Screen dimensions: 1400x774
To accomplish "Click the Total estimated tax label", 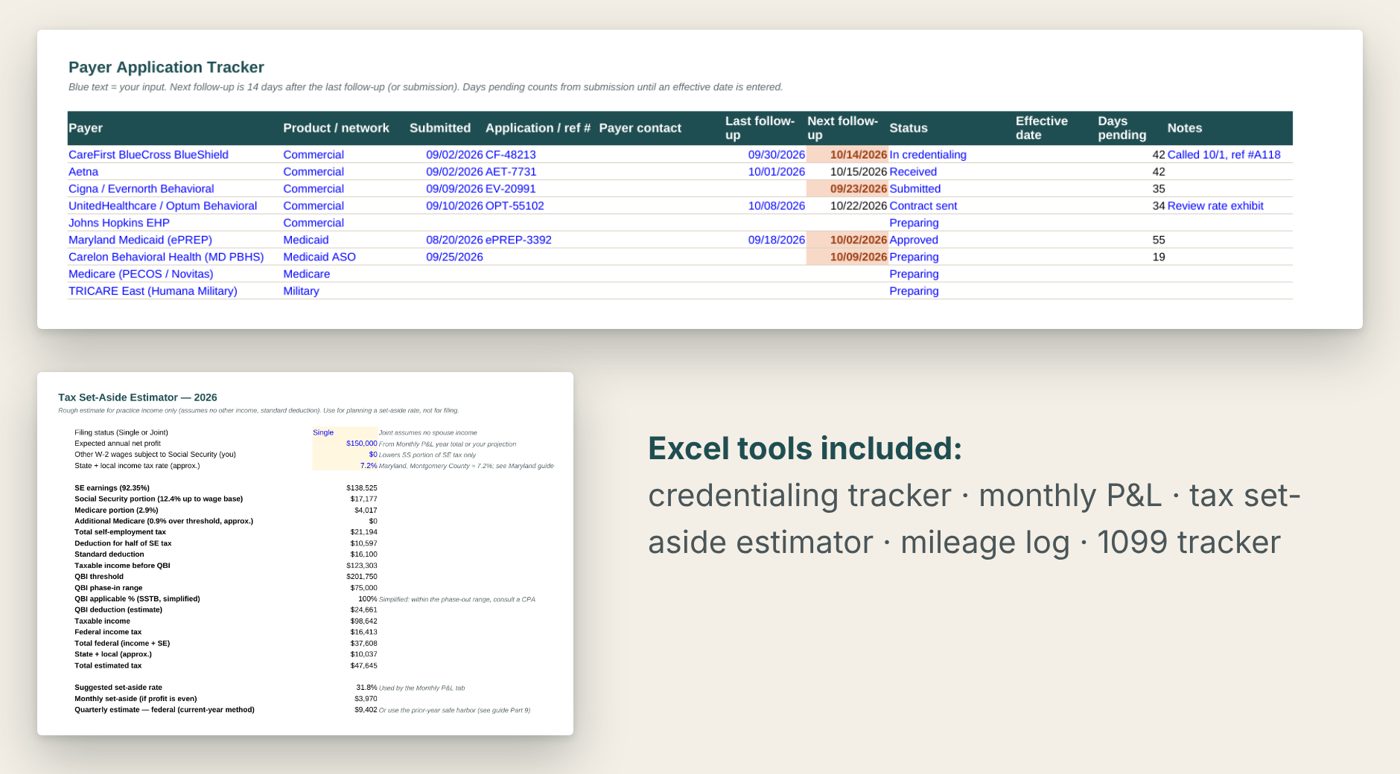I will 108,665.
